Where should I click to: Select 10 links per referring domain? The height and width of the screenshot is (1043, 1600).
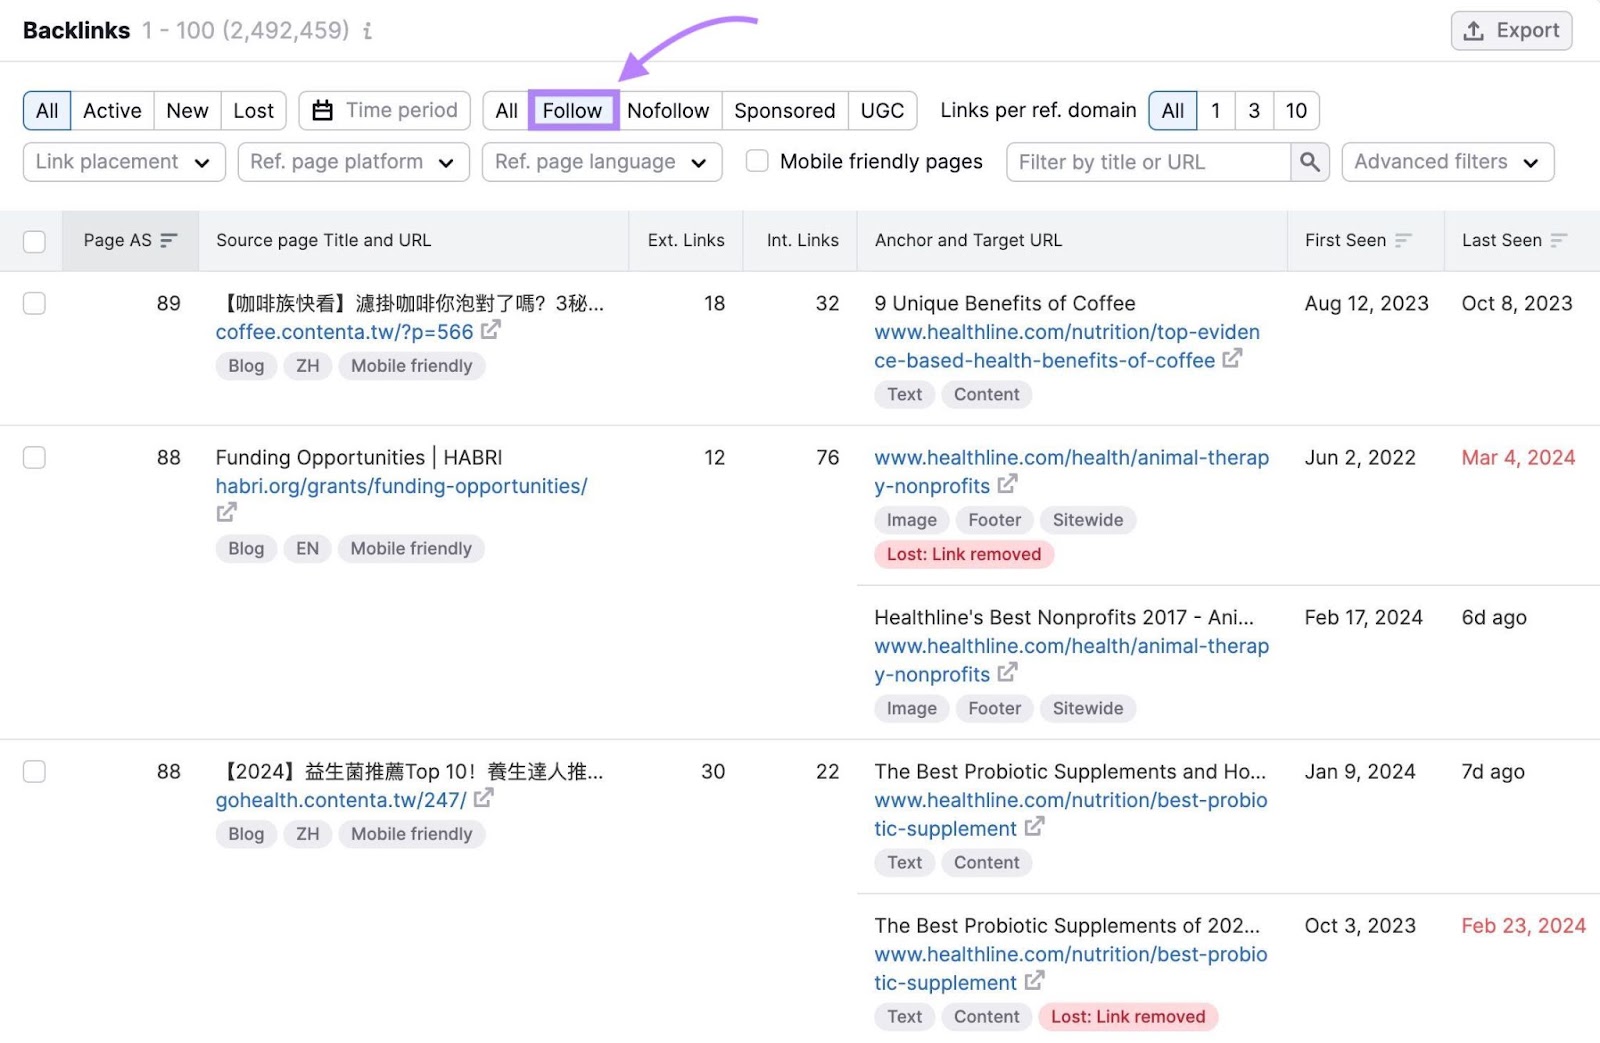click(1296, 110)
